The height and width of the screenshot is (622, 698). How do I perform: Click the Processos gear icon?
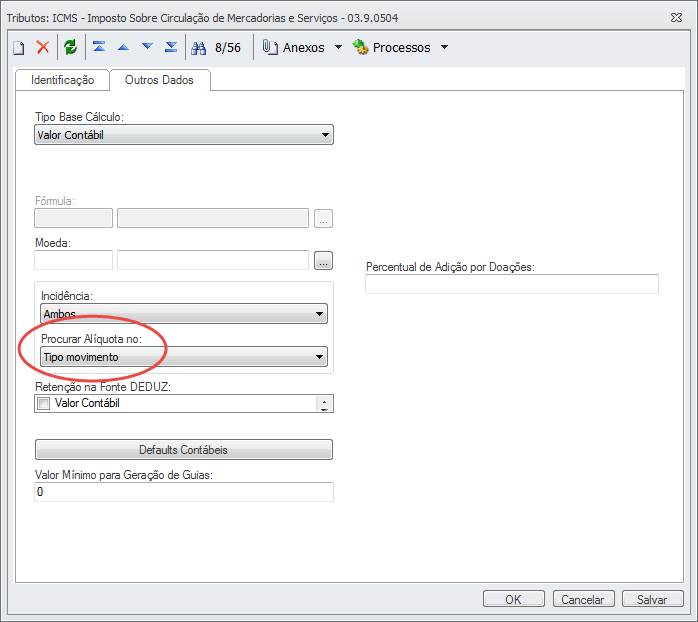point(361,47)
